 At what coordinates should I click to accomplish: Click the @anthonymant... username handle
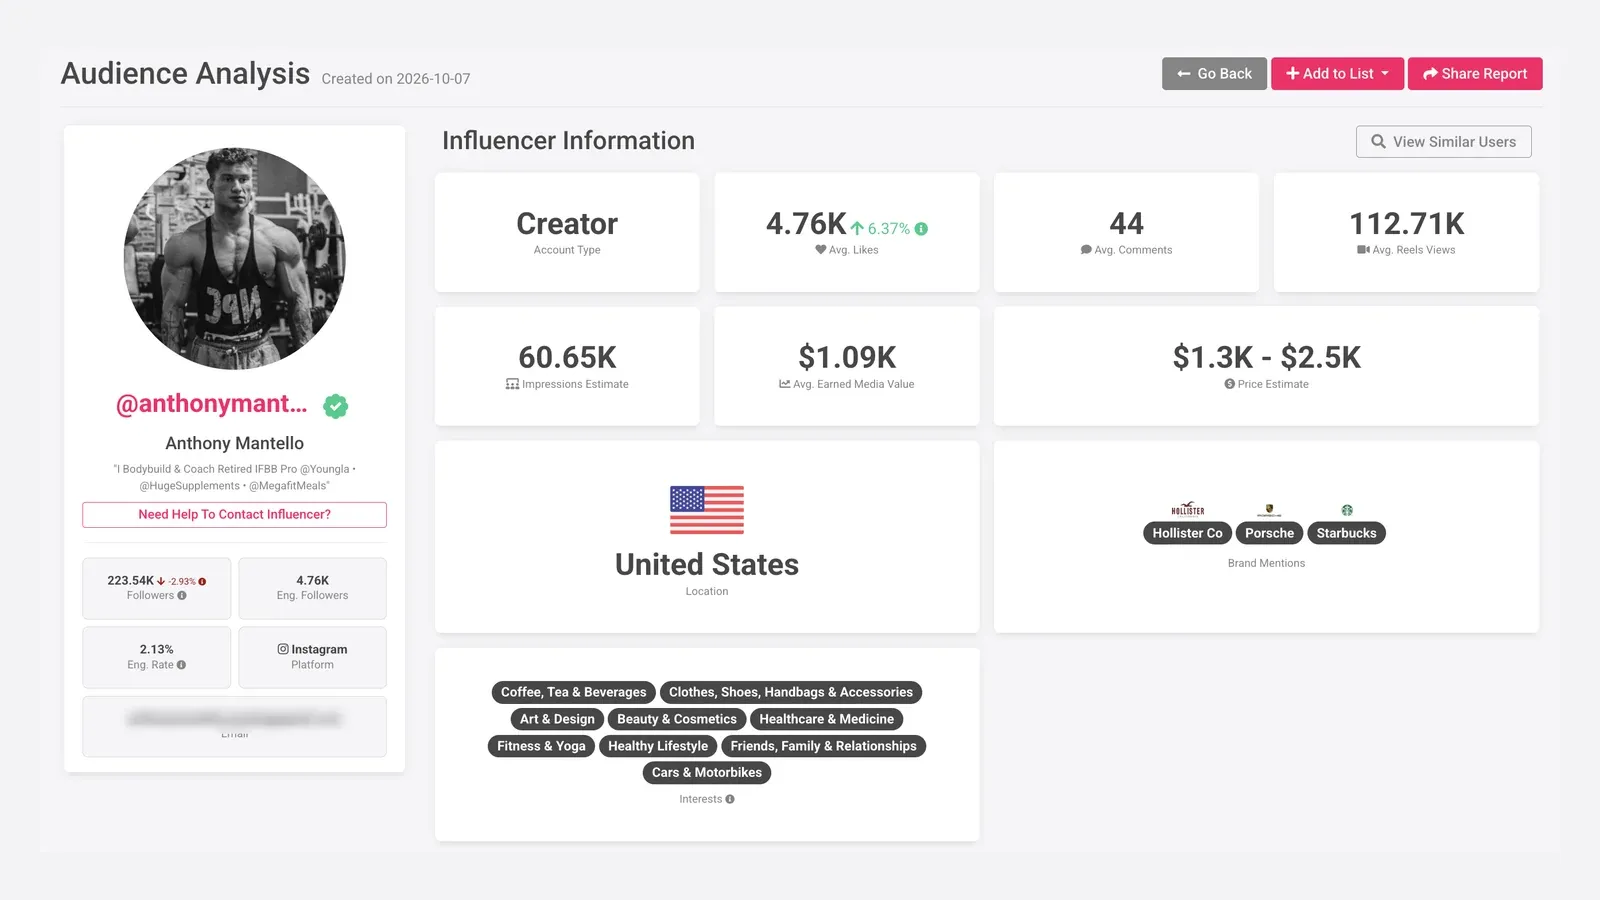[x=211, y=404]
